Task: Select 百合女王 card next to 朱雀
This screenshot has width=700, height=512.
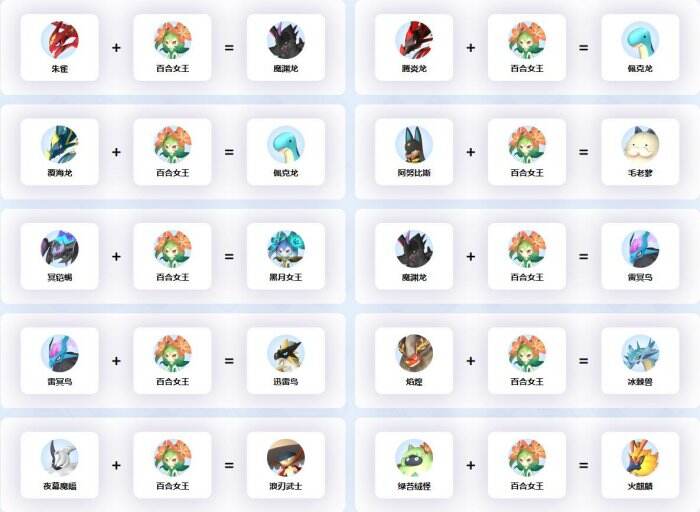Action: (x=172, y=47)
